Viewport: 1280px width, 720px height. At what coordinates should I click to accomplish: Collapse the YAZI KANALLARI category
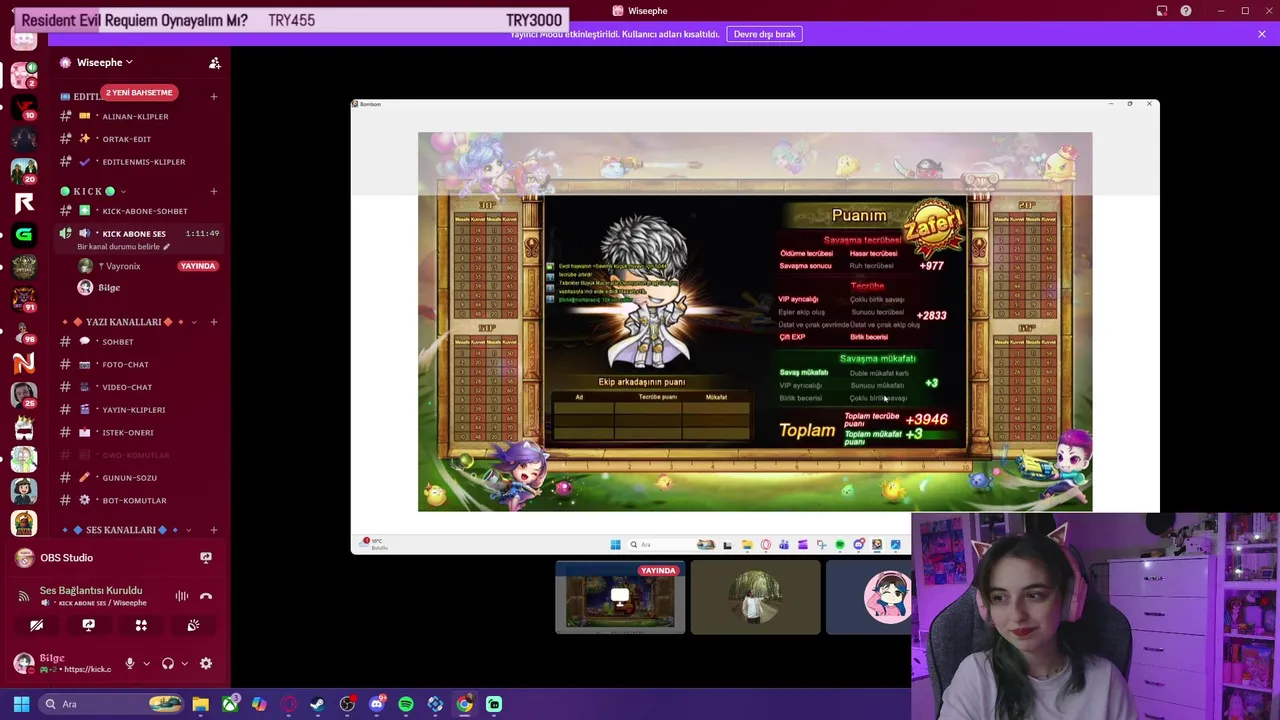pyautogui.click(x=193, y=322)
